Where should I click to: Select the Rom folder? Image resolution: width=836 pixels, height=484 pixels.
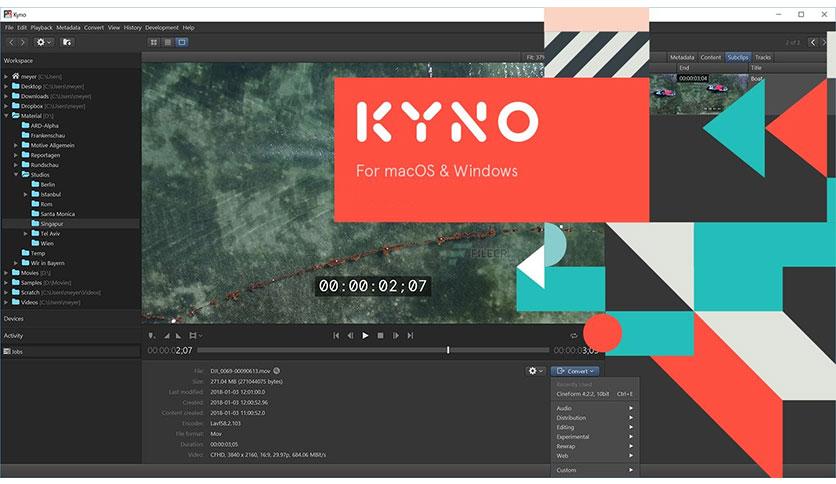pos(42,204)
